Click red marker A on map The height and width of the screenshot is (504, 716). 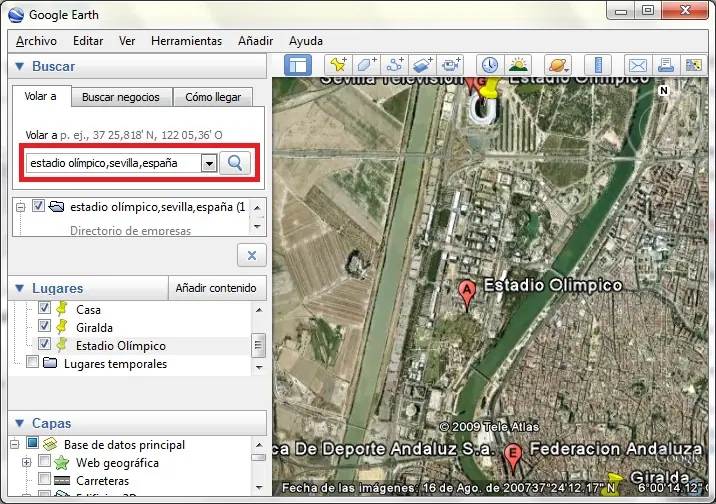(467, 294)
